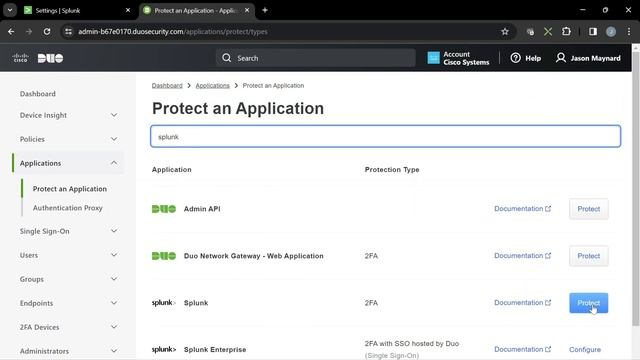Open a new browser tab
The height and width of the screenshot is (360, 640).
point(265,10)
